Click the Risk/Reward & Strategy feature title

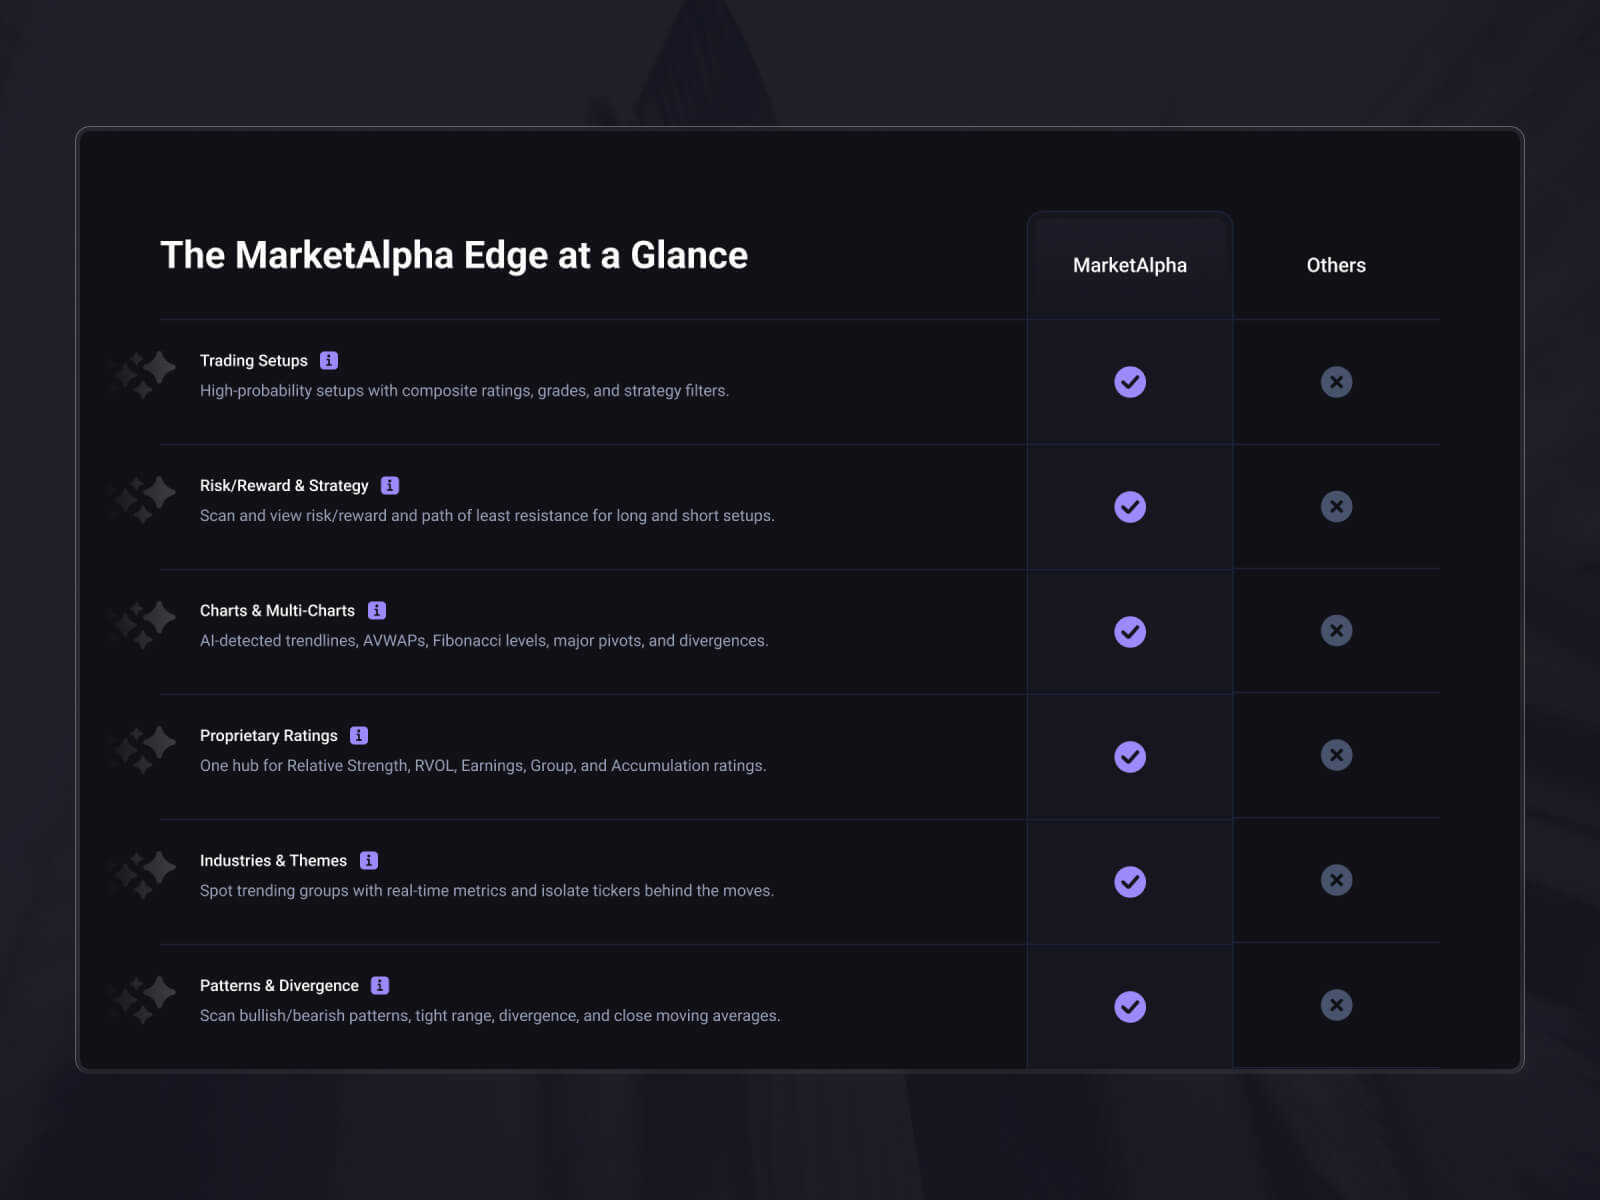284,486
